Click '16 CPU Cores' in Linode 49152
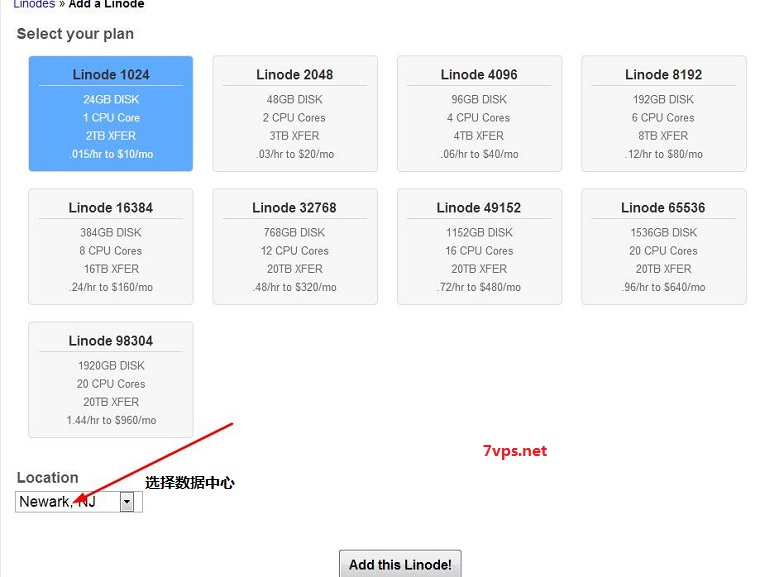This screenshot has height=577, width=760. [479, 251]
